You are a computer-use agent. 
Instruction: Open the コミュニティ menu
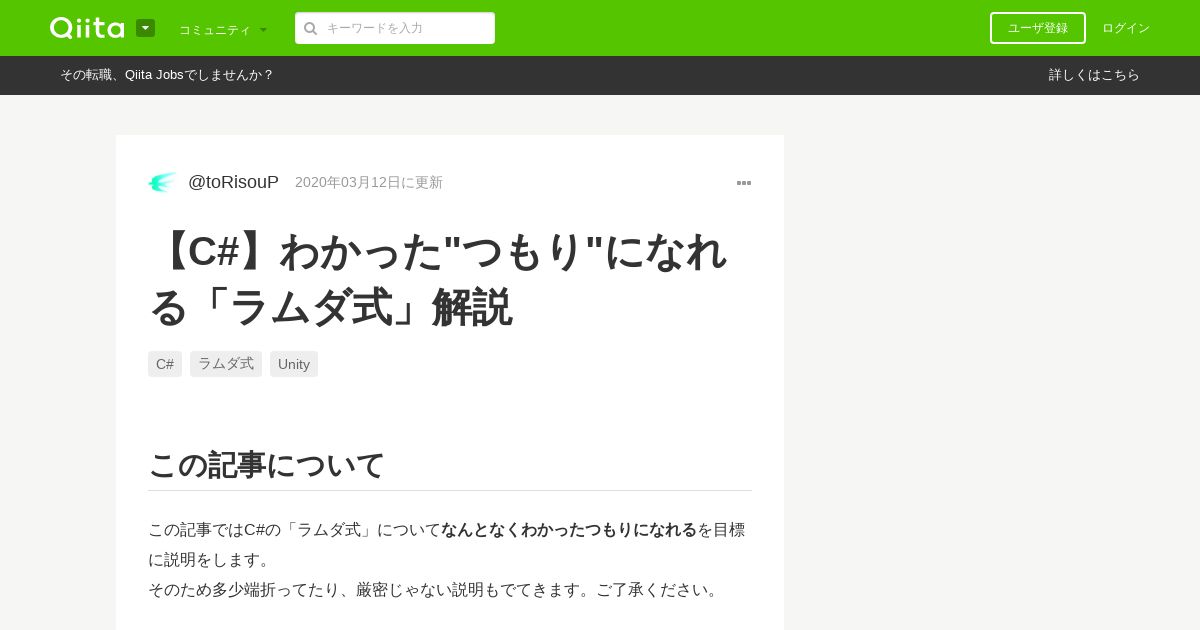pyautogui.click(x=223, y=29)
